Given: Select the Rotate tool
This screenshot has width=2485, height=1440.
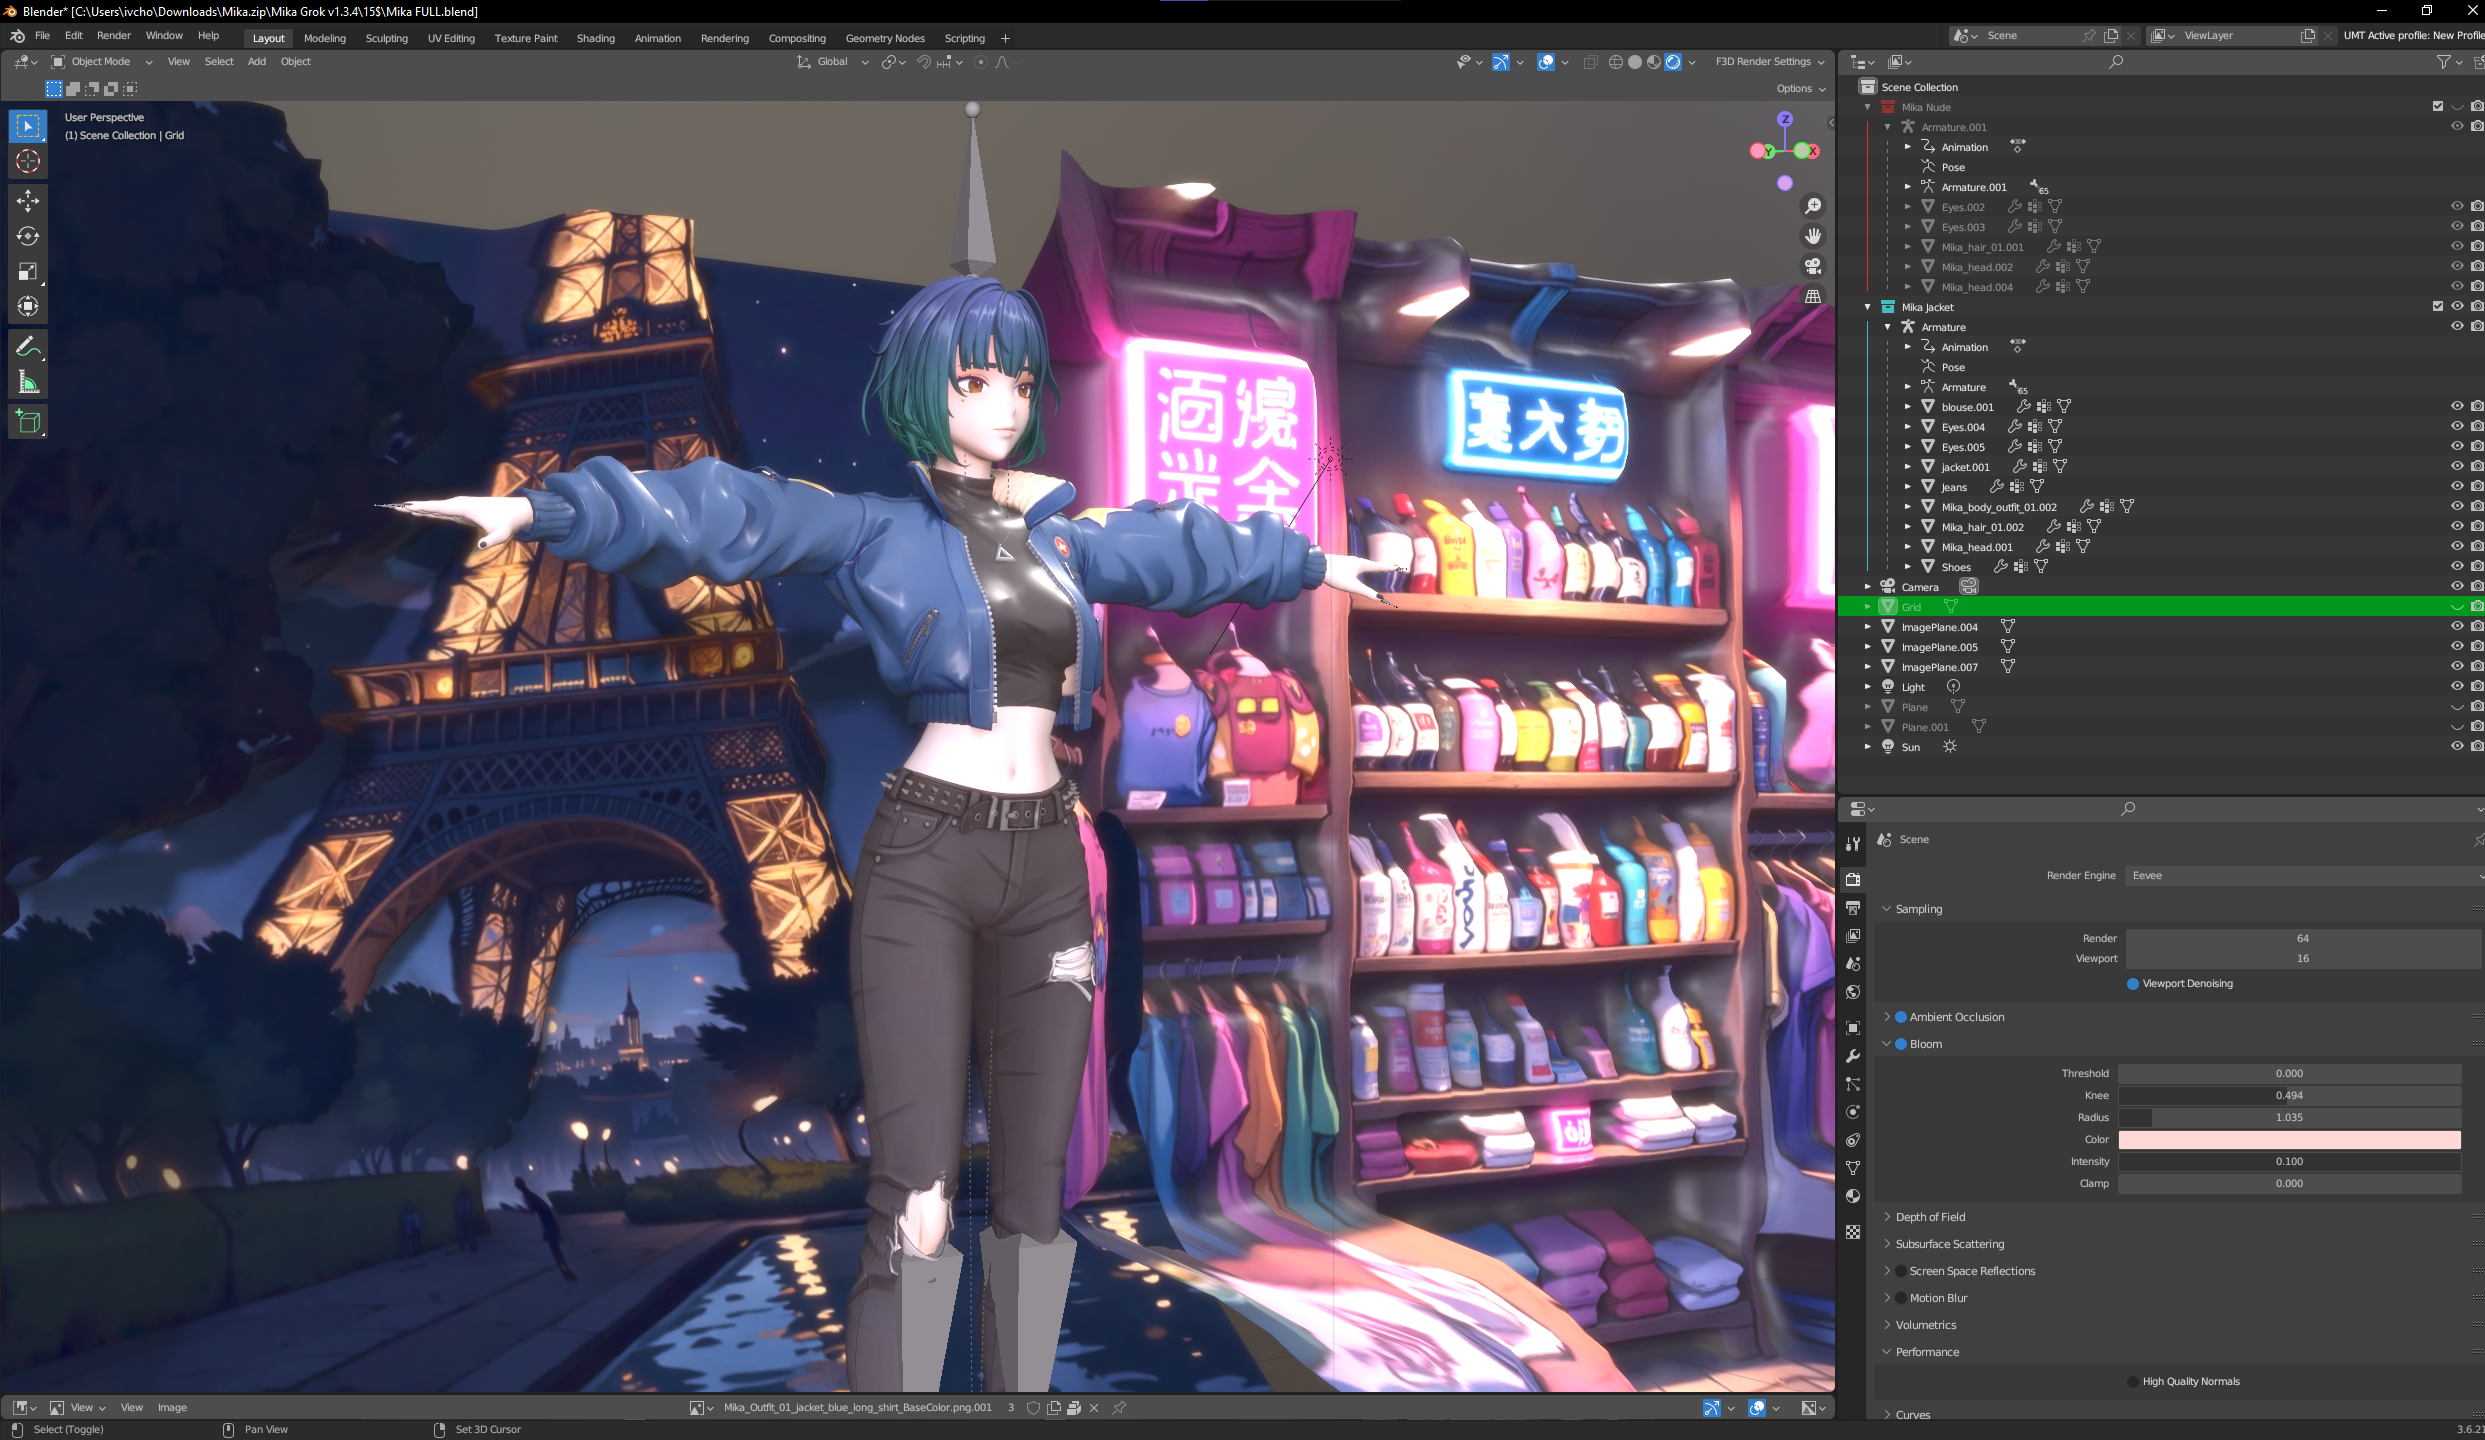Looking at the screenshot, I should click(x=28, y=236).
